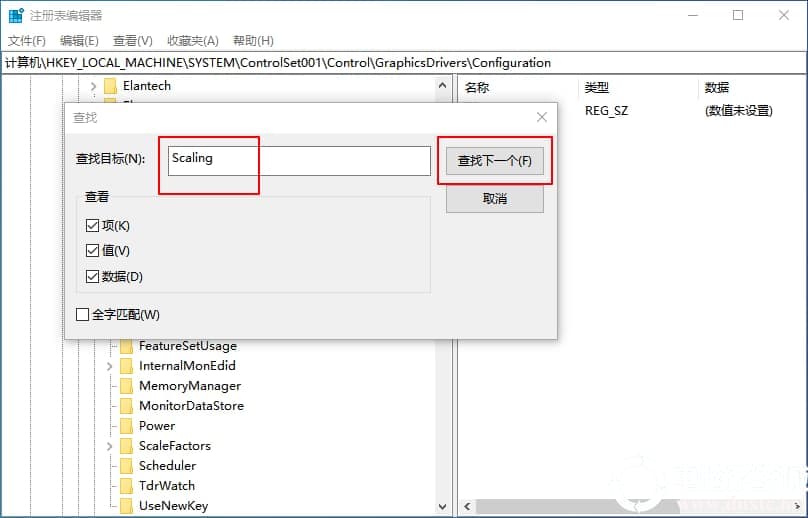Select the MemoryManager key
This screenshot has width=808, height=518.
tap(190, 386)
